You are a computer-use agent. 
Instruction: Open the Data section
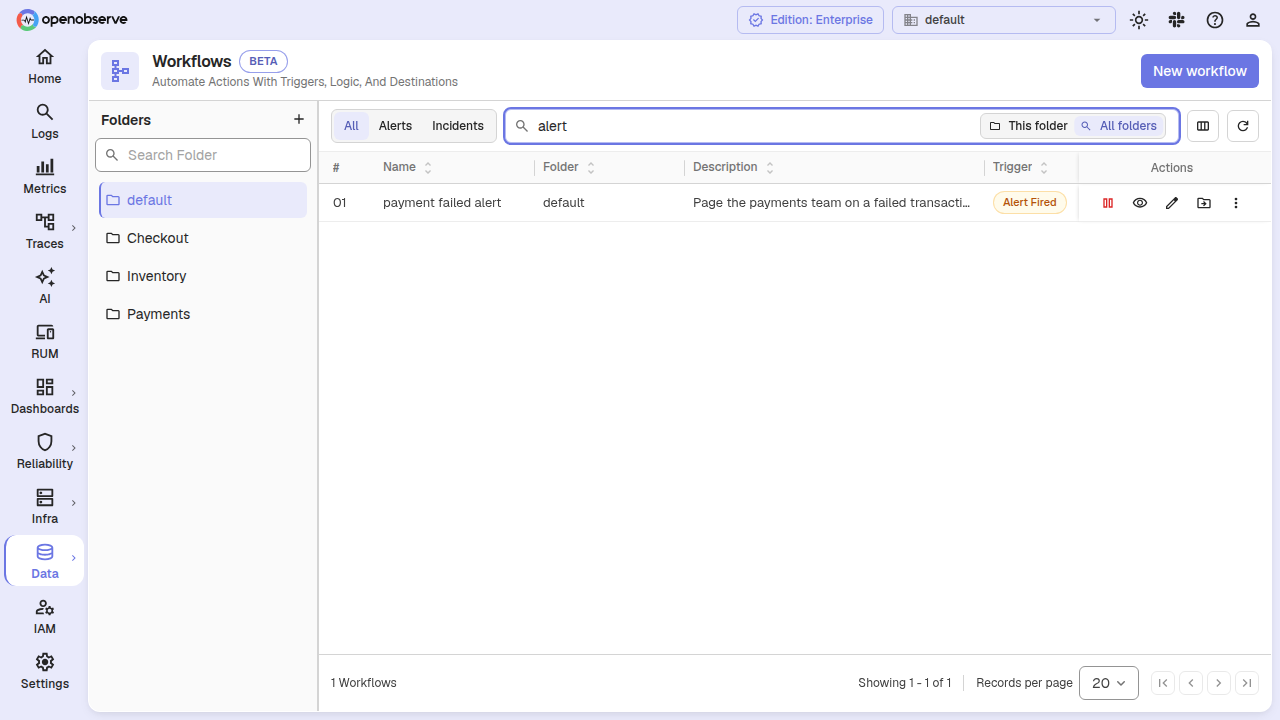click(x=44, y=562)
